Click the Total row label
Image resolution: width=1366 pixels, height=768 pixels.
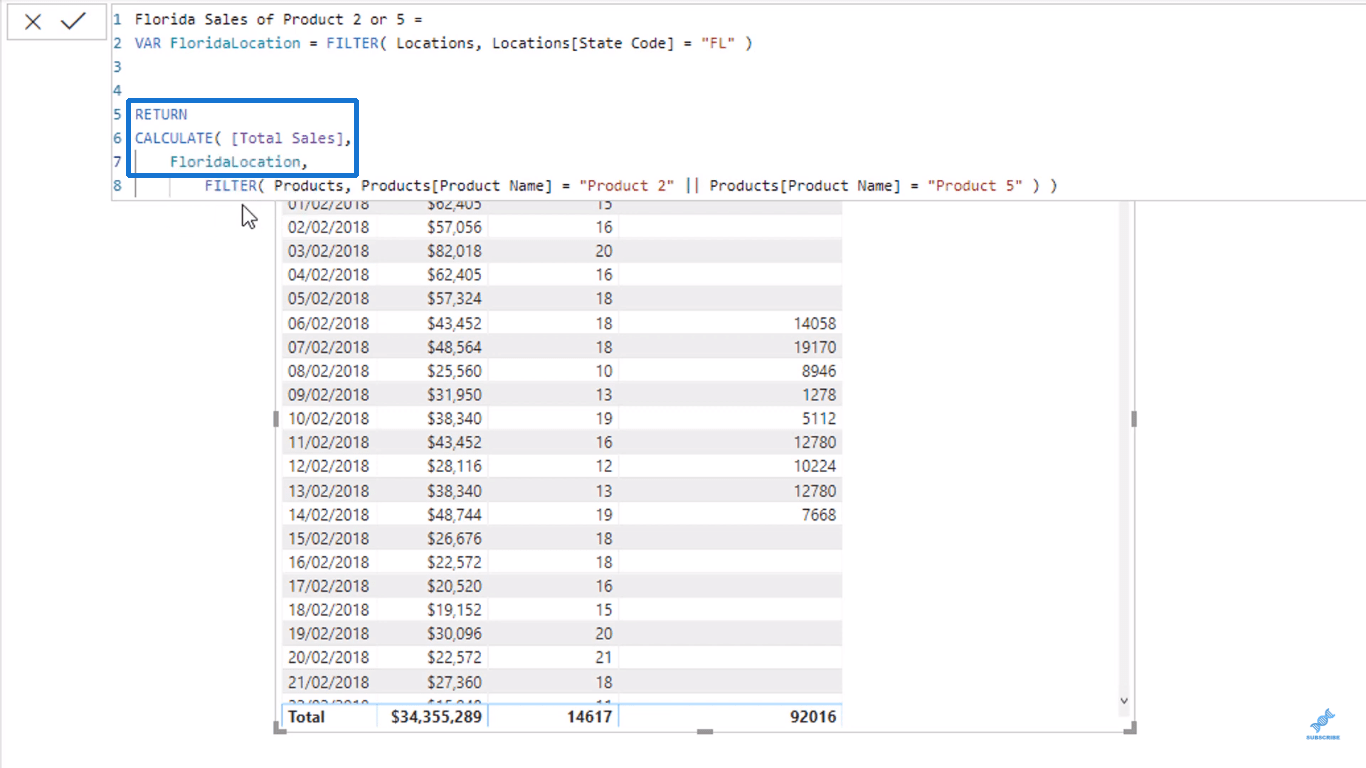306,716
